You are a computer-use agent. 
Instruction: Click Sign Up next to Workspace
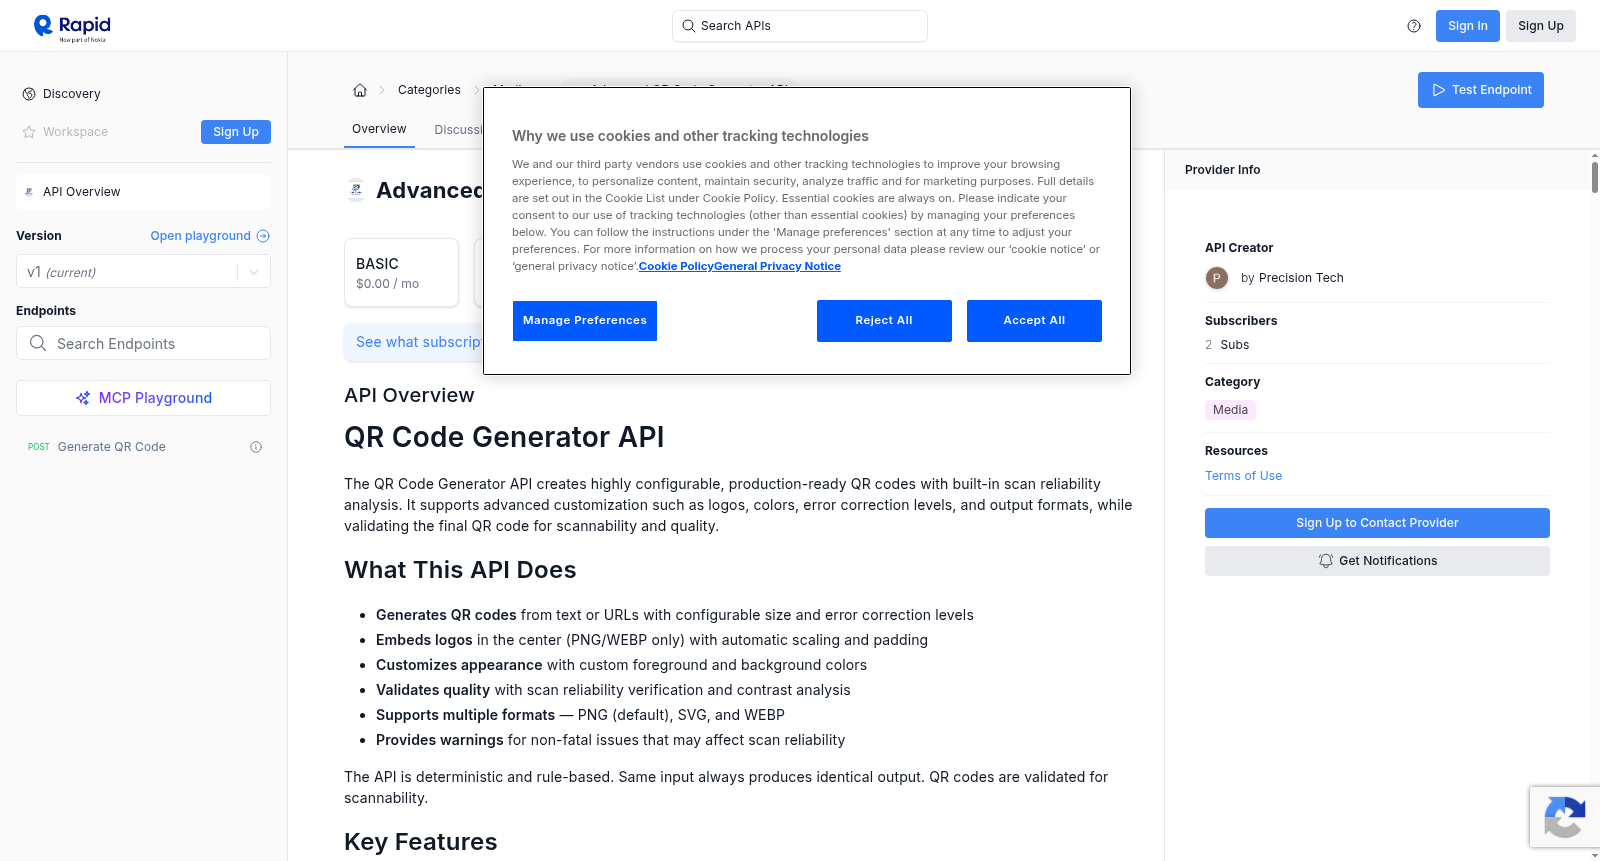coord(236,132)
